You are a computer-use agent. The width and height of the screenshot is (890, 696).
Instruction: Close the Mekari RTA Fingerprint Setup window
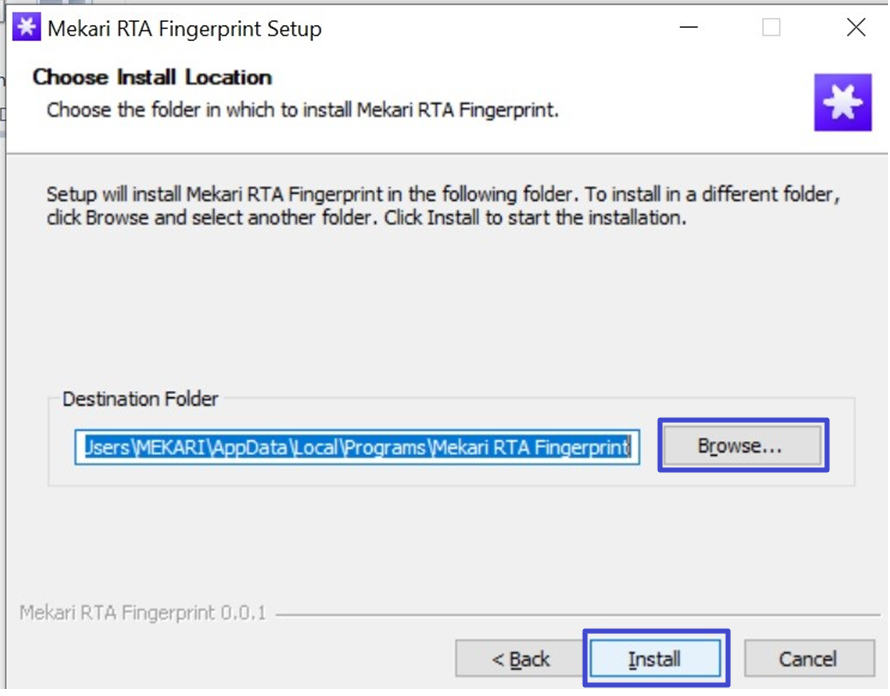point(855,27)
